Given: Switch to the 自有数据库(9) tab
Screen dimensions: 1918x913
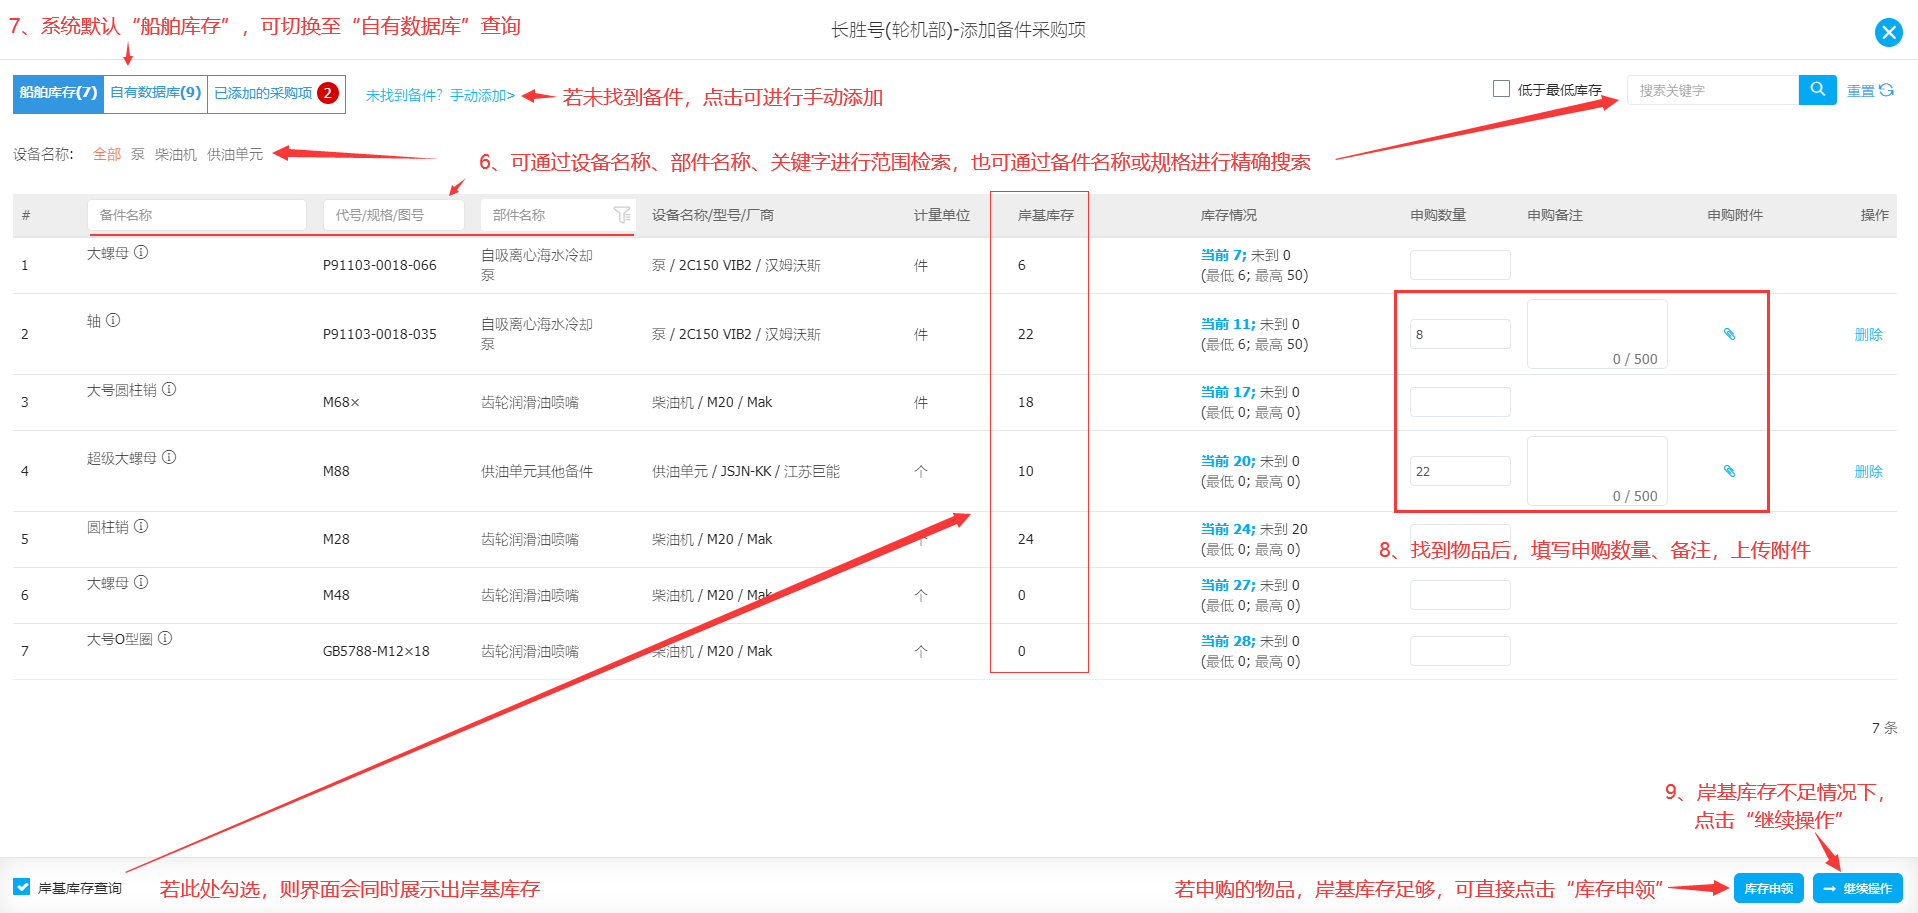Looking at the screenshot, I should 155,93.
